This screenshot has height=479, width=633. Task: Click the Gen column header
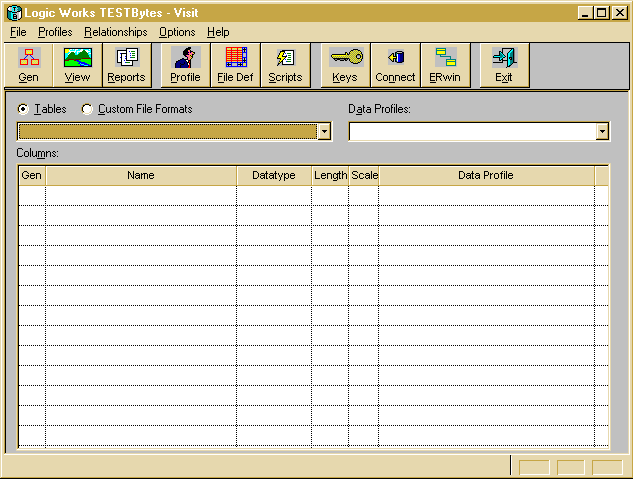pos(32,176)
